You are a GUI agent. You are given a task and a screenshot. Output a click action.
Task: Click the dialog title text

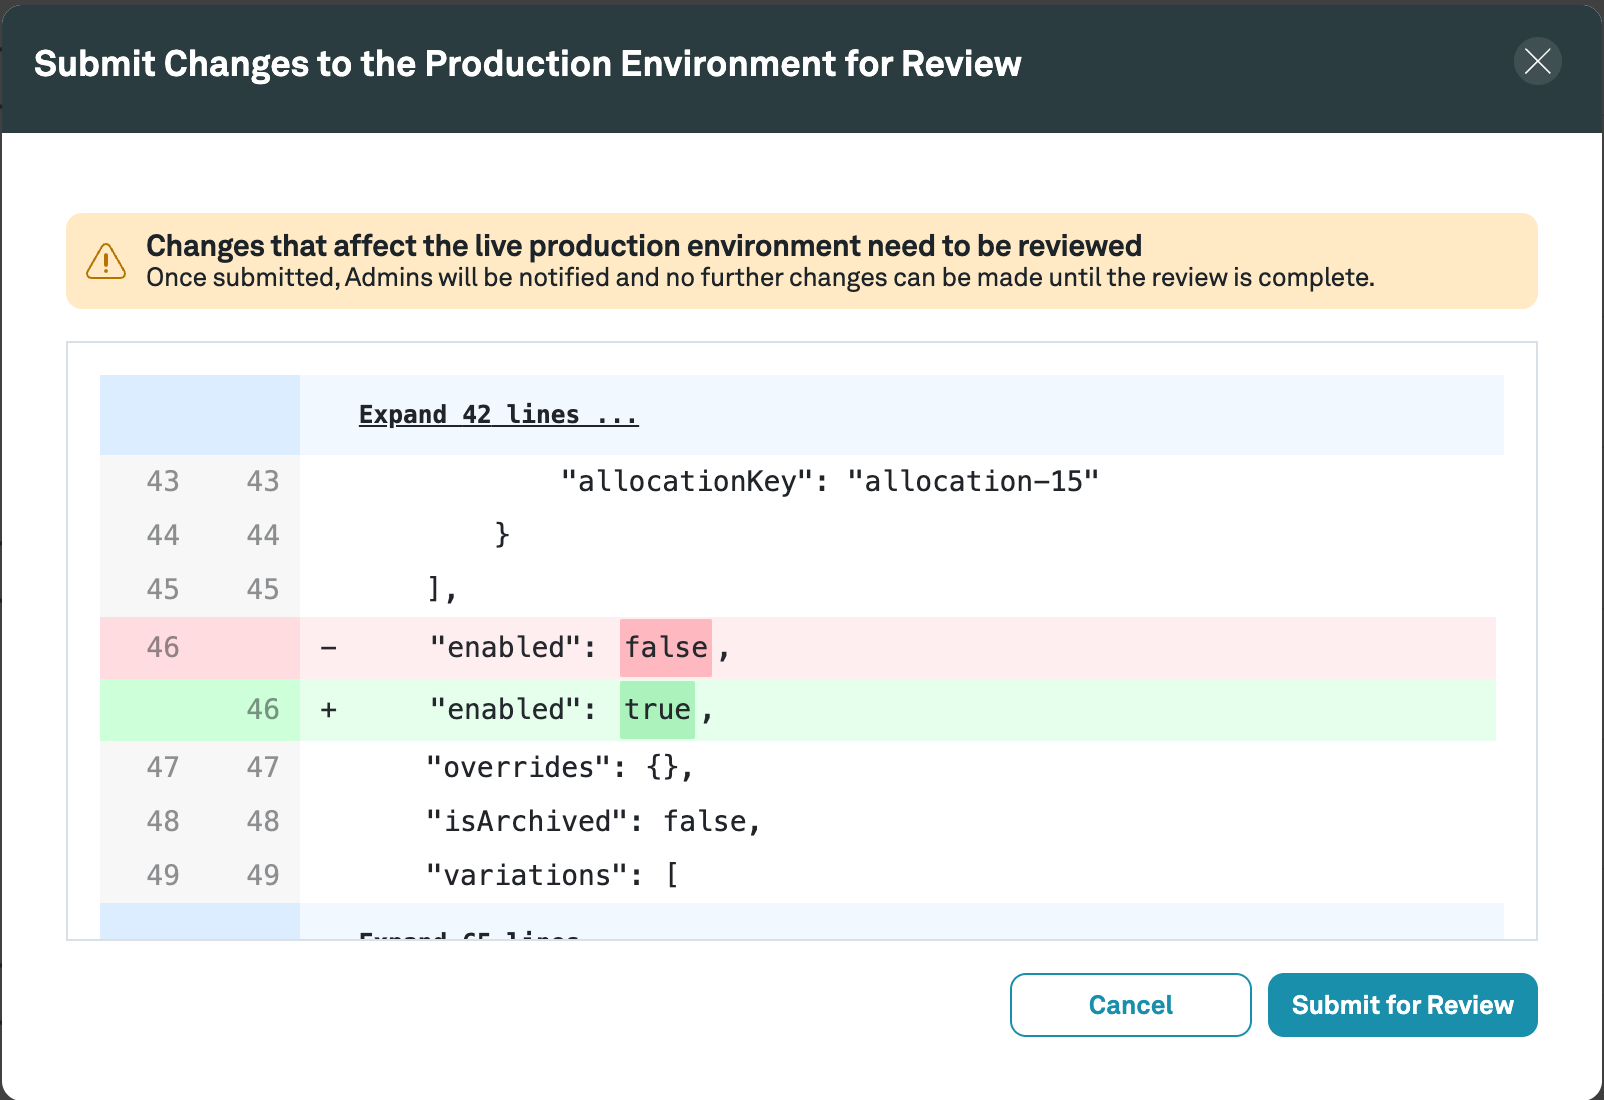point(527,64)
